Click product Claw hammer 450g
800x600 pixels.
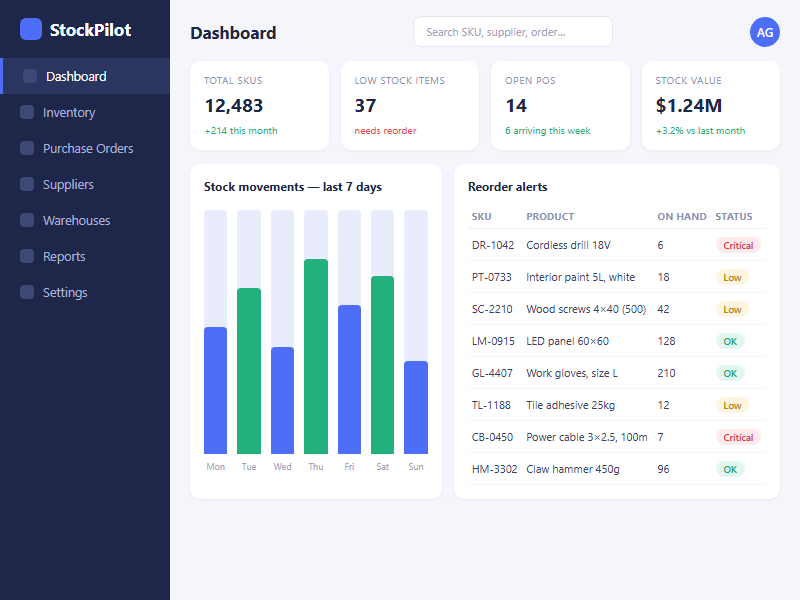click(x=573, y=469)
